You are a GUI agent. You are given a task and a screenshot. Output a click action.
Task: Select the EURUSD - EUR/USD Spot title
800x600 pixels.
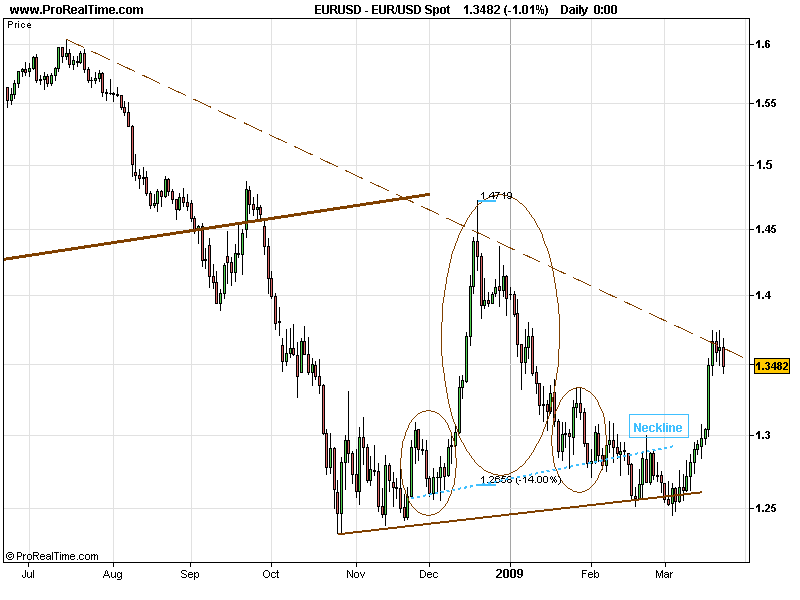tap(382, 9)
